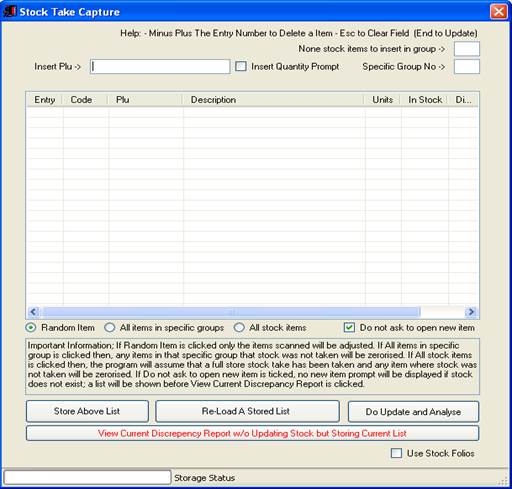Sort by the Code column header
Image resolution: width=512 pixels, height=489 pixels.
[x=85, y=100]
